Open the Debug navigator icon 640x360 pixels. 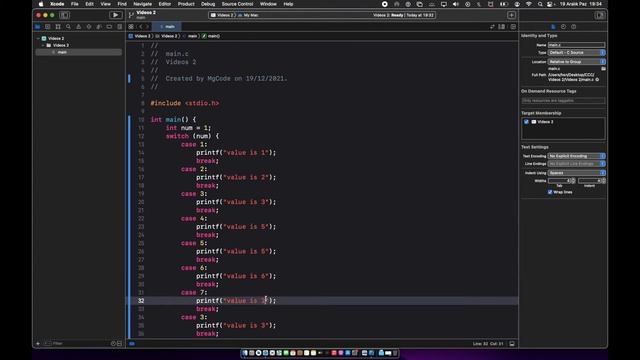click(x=99, y=27)
